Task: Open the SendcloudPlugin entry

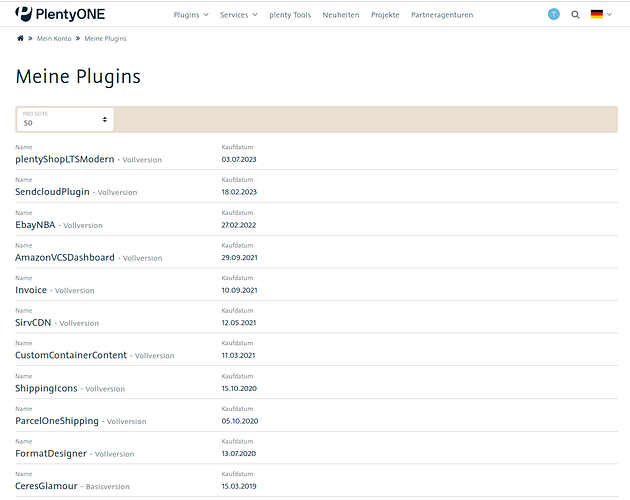Action: pyautogui.click(x=52, y=192)
